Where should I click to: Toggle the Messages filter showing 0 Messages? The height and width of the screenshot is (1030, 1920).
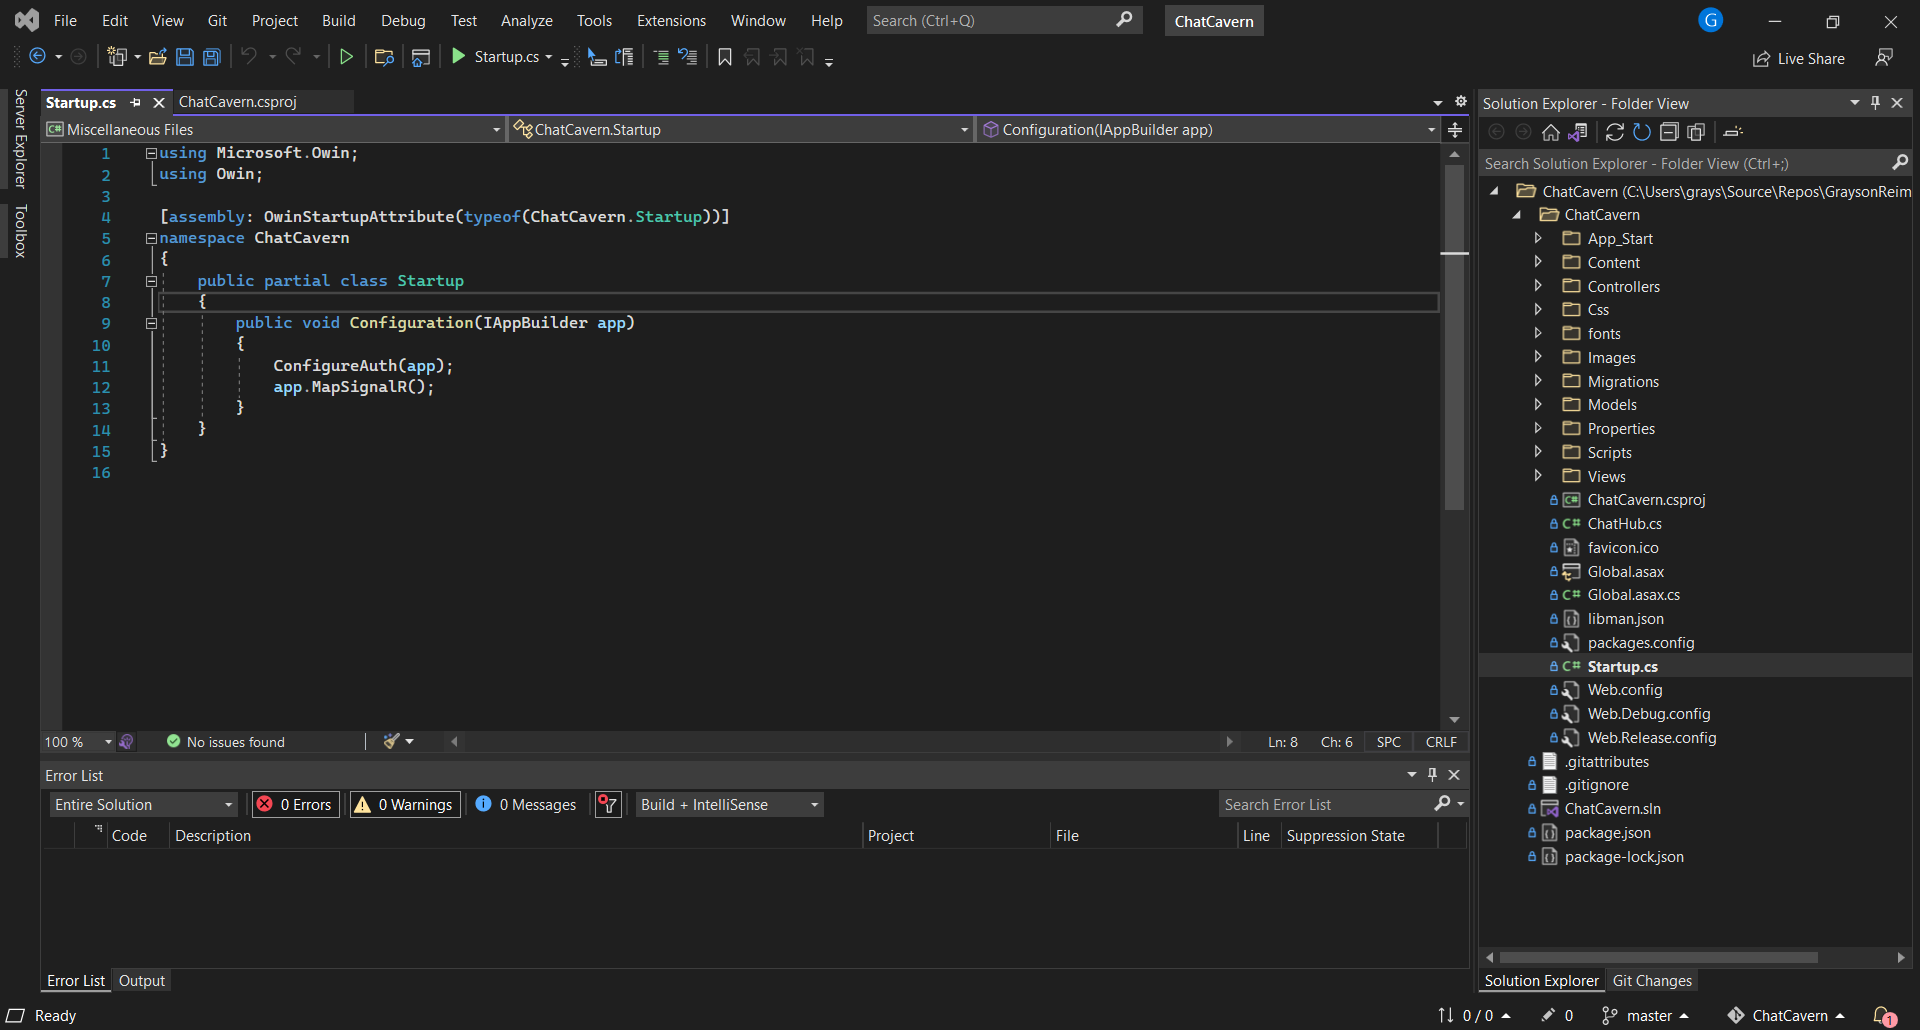526,804
